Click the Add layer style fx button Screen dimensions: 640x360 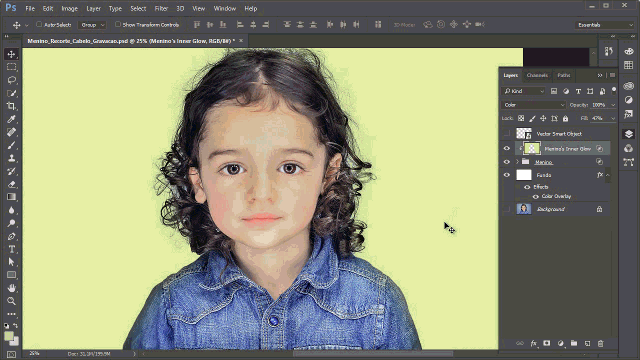533,343
